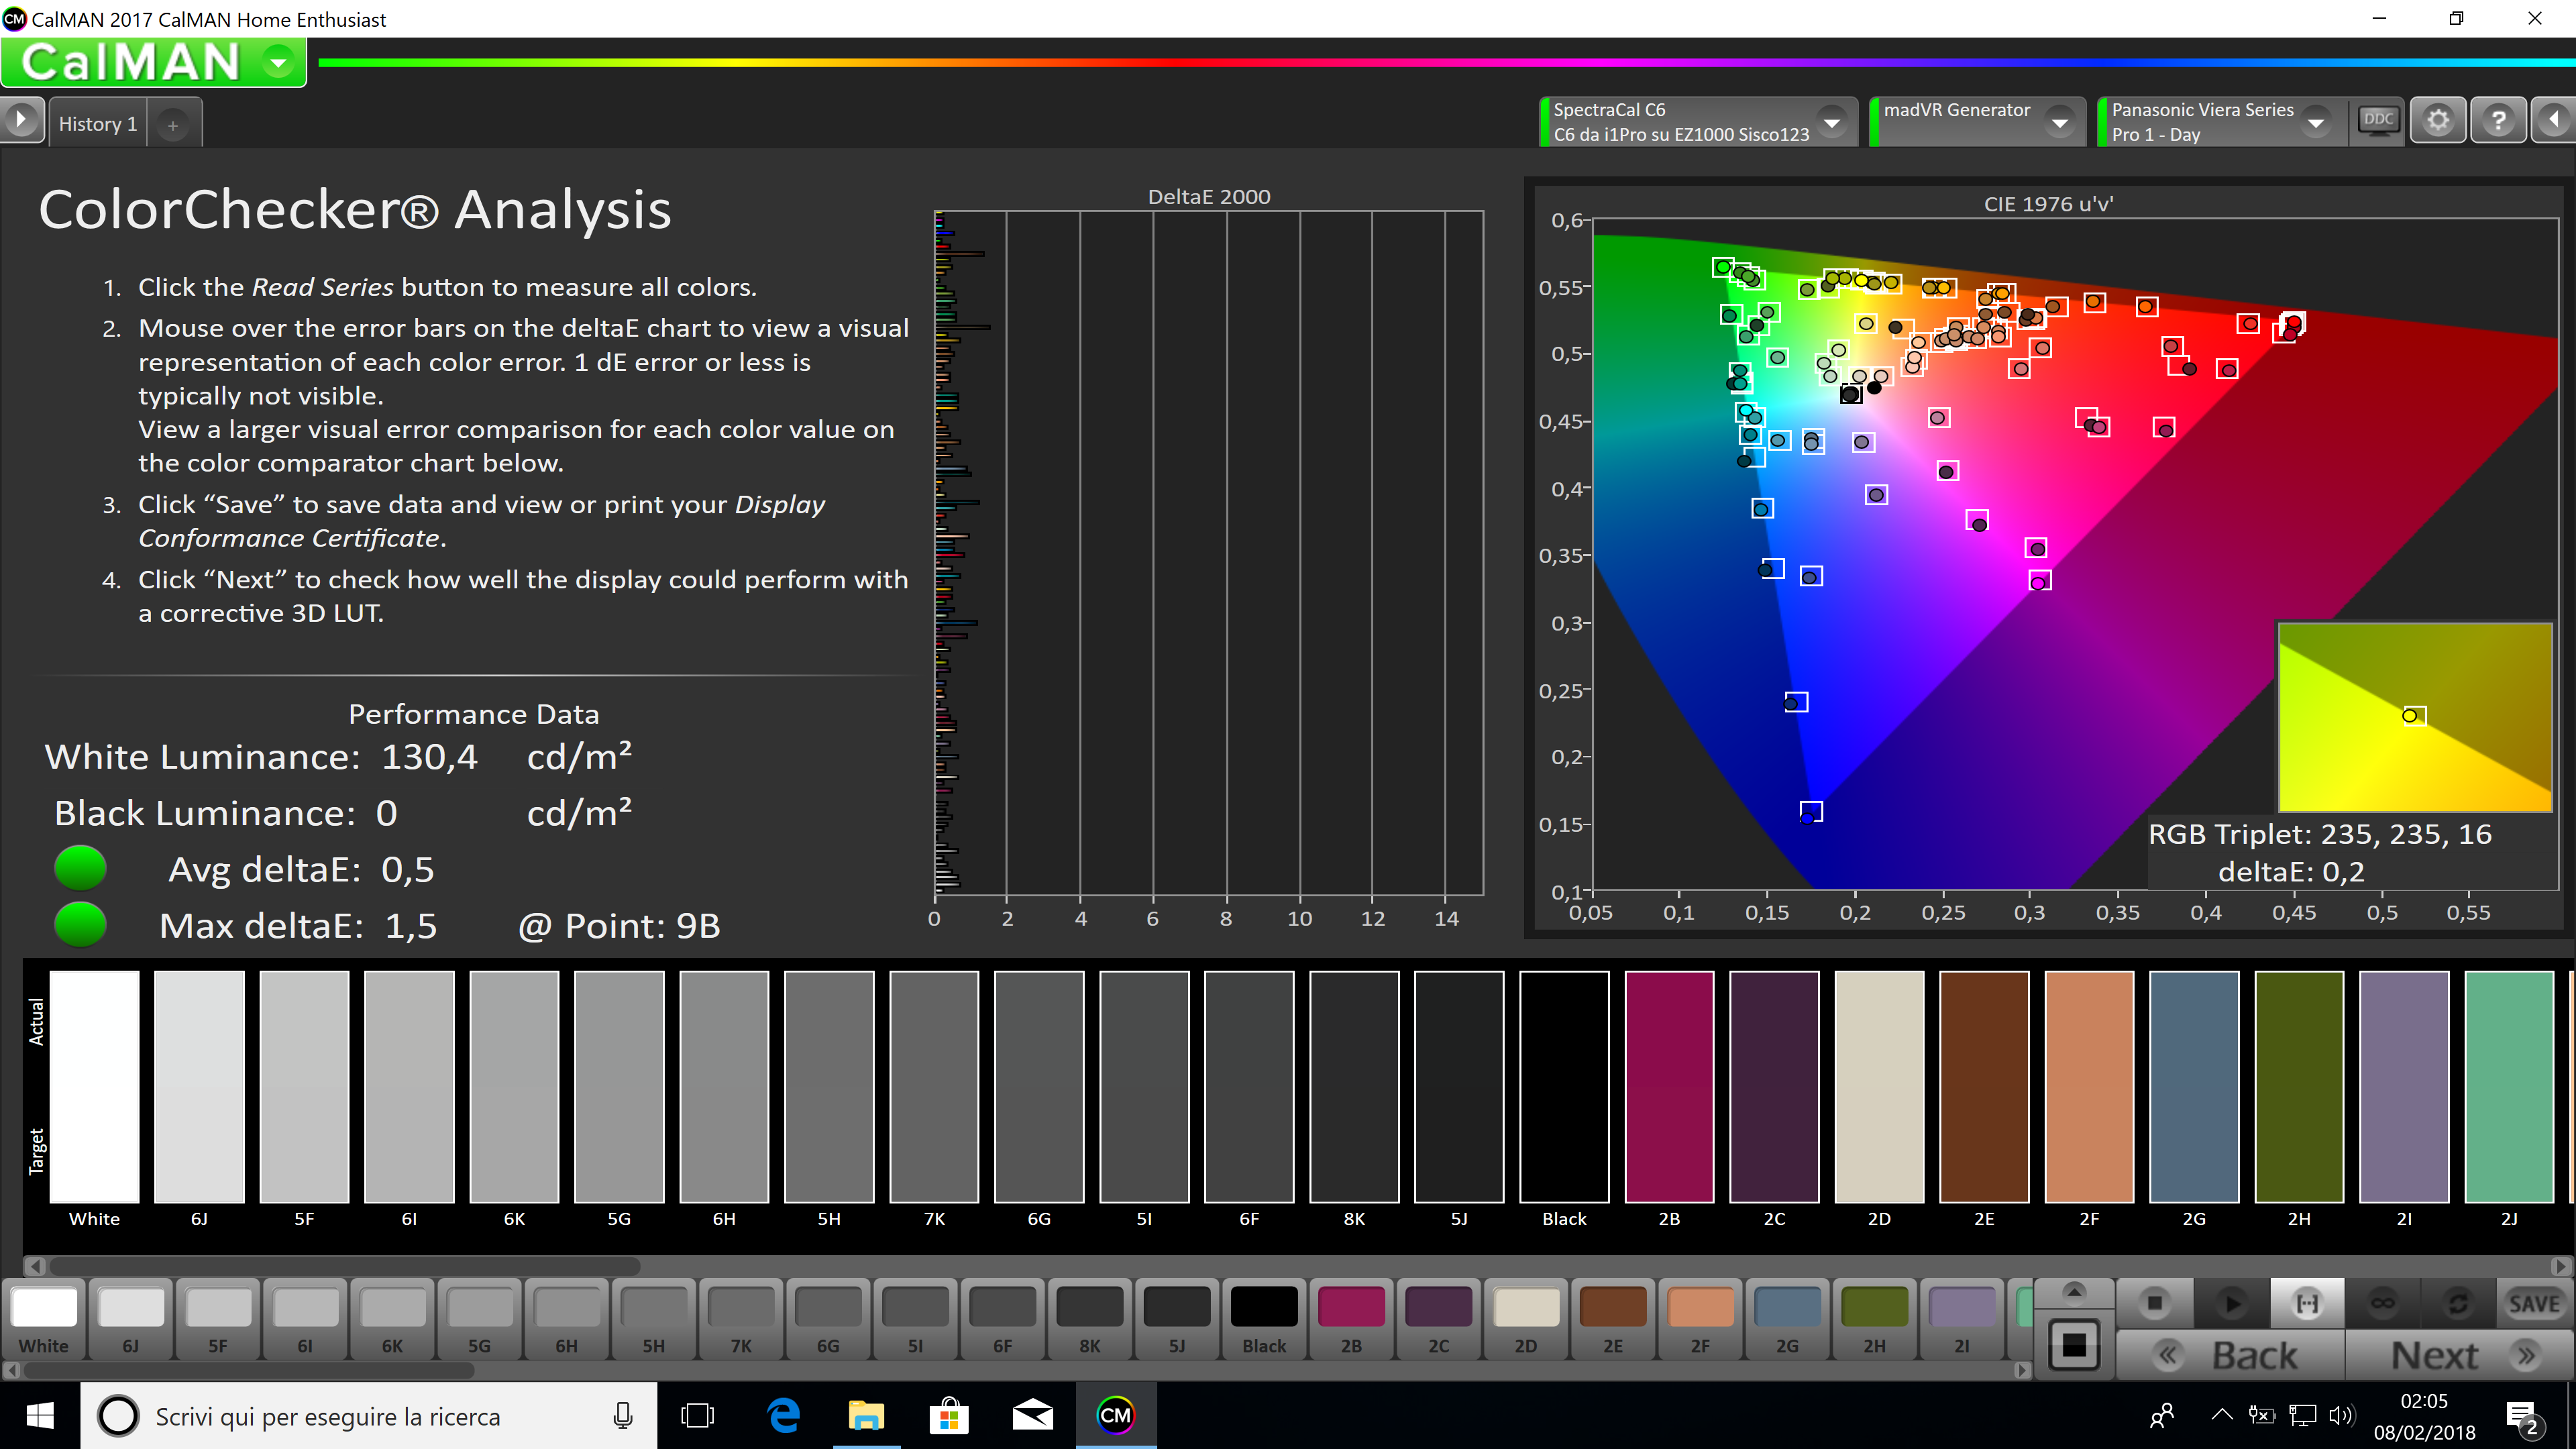This screenshot has width=2576, height=1449.
Task: Click the Max deltaE value 1,5
Action: pyautogui.click(x=411, y=926)
